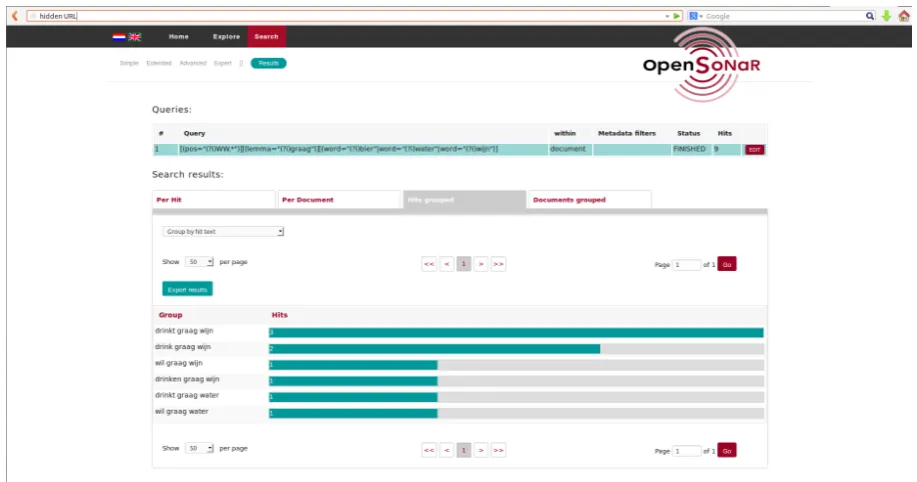Click the top Page number input field
The width and height of the screenshot is (917, 482).
pyautogui.click(x=686, y=265)
